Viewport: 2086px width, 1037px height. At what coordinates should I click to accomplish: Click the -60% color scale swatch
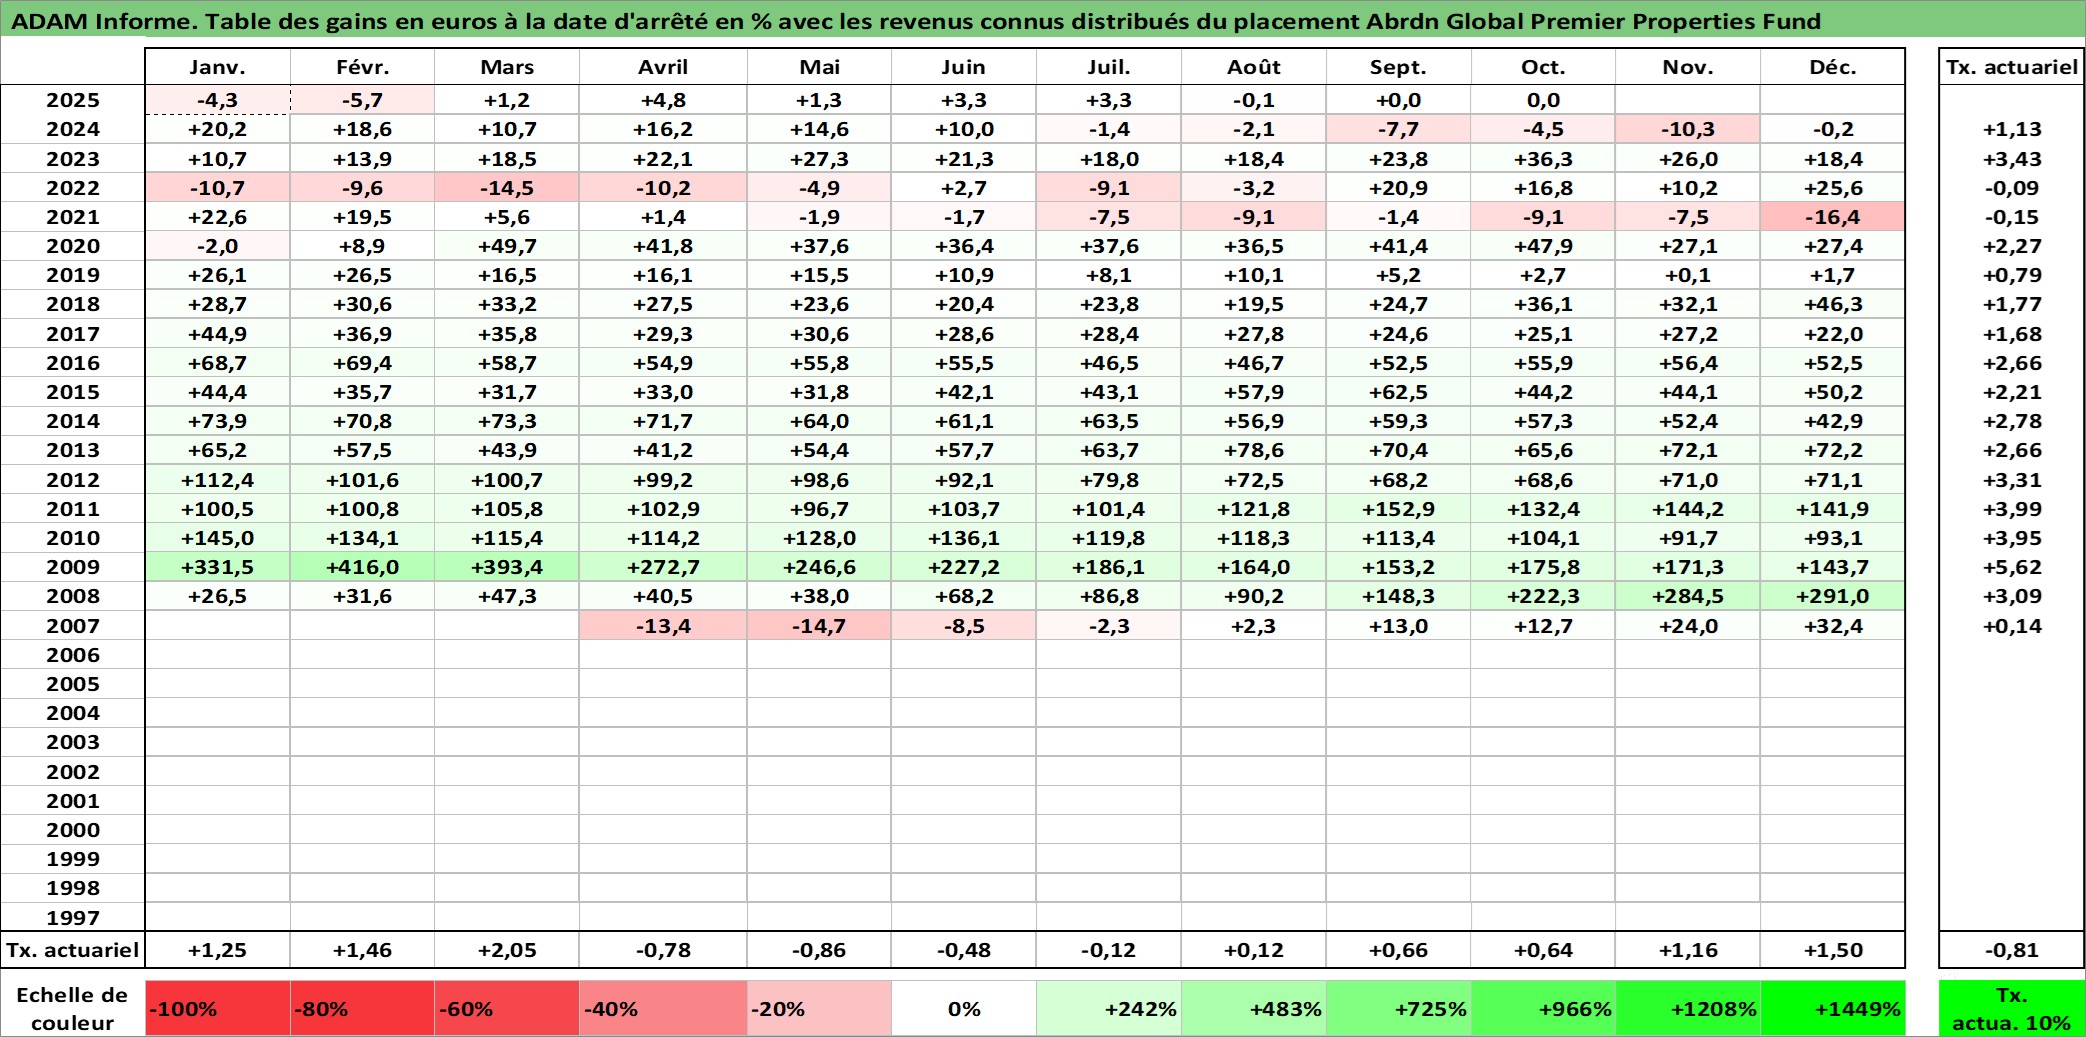507,1008
